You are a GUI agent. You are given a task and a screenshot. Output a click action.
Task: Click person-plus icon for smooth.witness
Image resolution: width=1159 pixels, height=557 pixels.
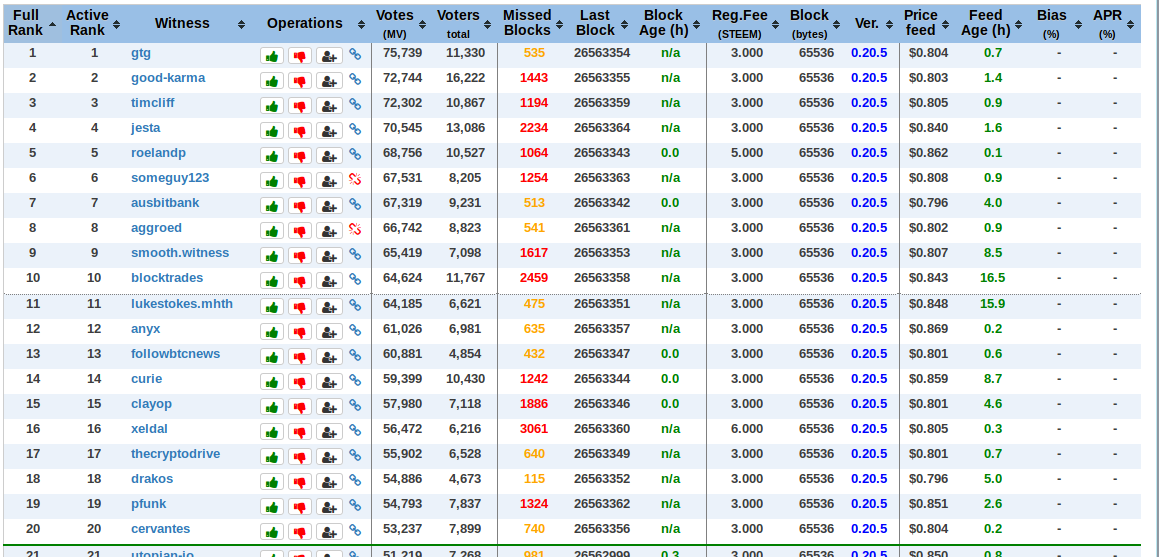click(x=329, y=256)
